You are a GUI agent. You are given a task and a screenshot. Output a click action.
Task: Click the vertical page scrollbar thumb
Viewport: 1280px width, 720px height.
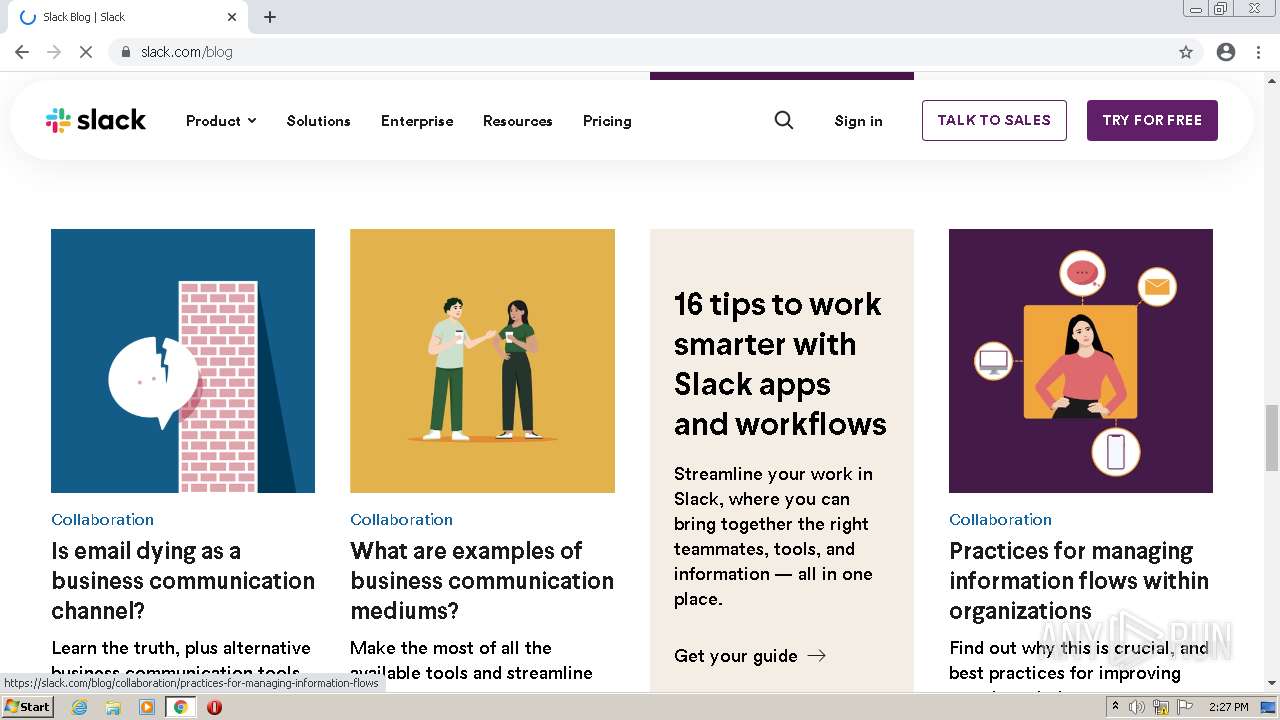click(1271, 436)
